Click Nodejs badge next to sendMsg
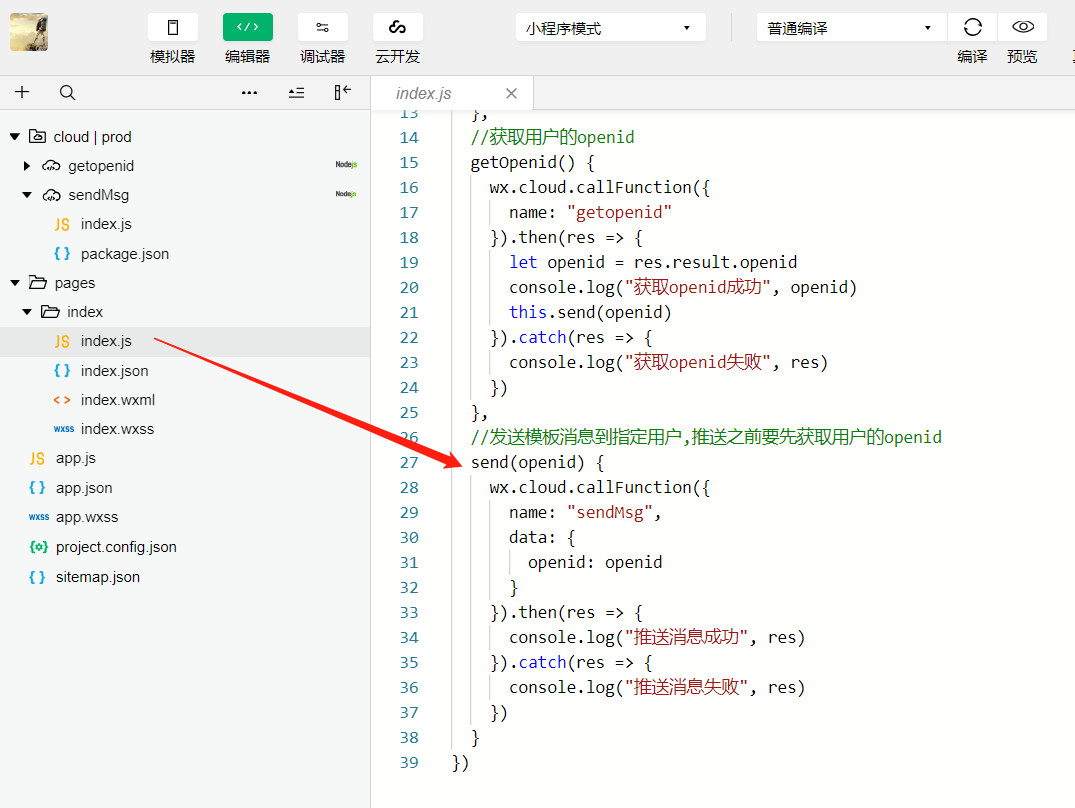 (346, 194)
